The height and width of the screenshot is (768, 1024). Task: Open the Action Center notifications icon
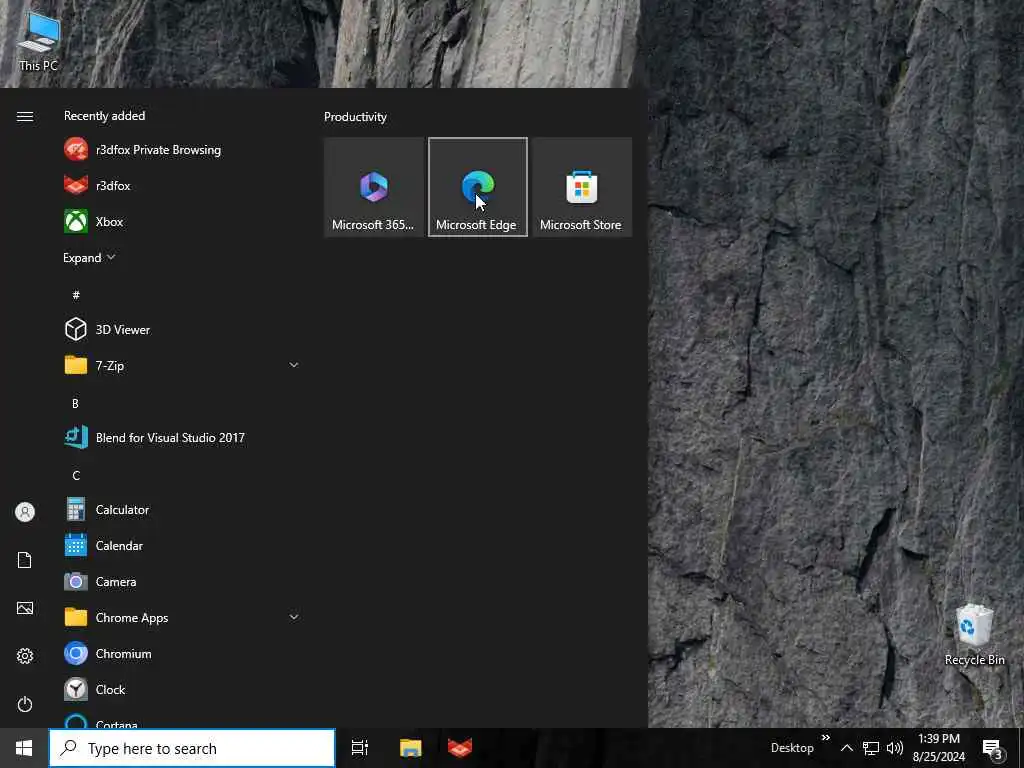point(992,748)
